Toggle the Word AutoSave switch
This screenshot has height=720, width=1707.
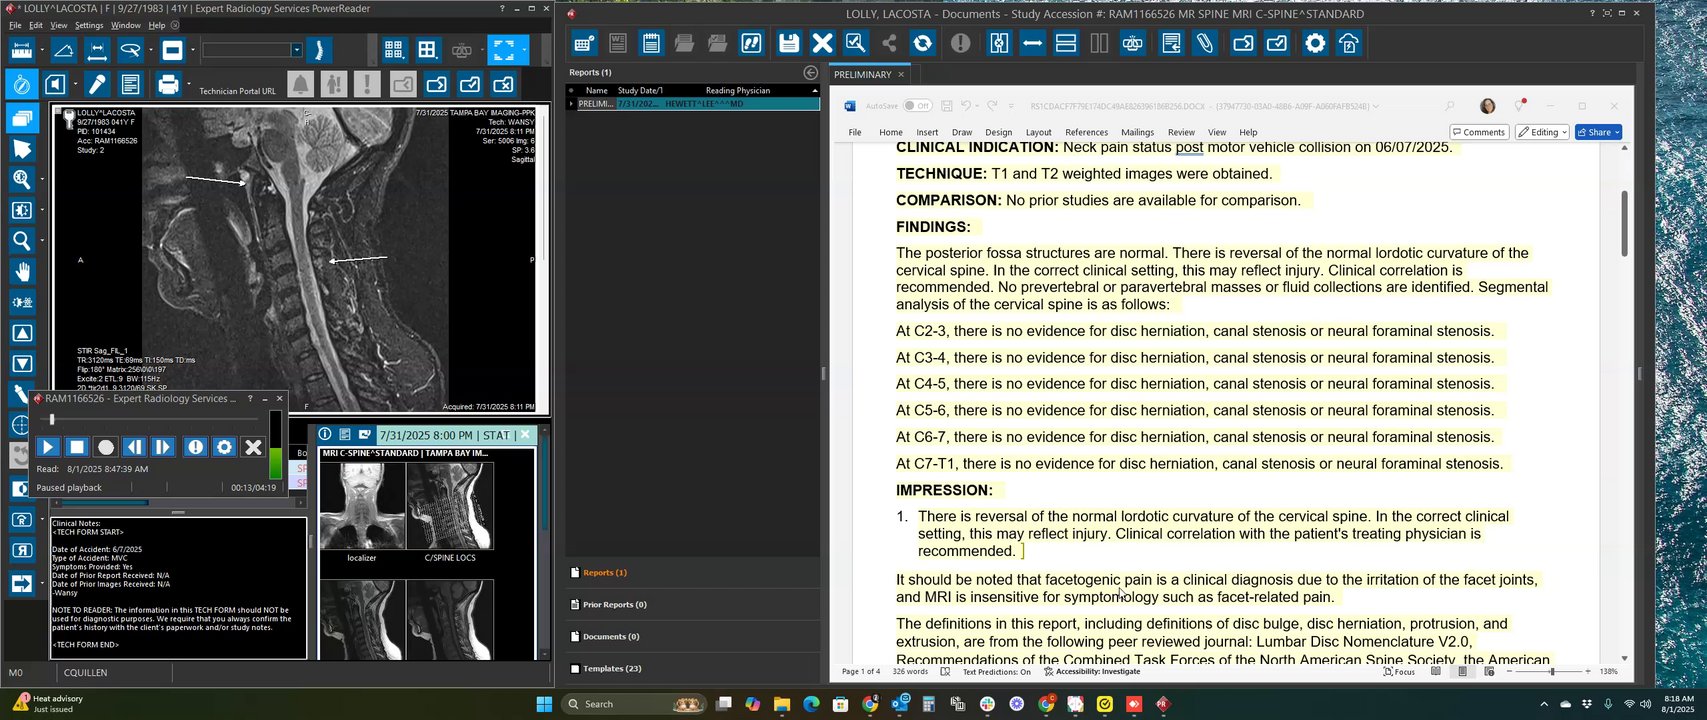click(x=917, y=106)
